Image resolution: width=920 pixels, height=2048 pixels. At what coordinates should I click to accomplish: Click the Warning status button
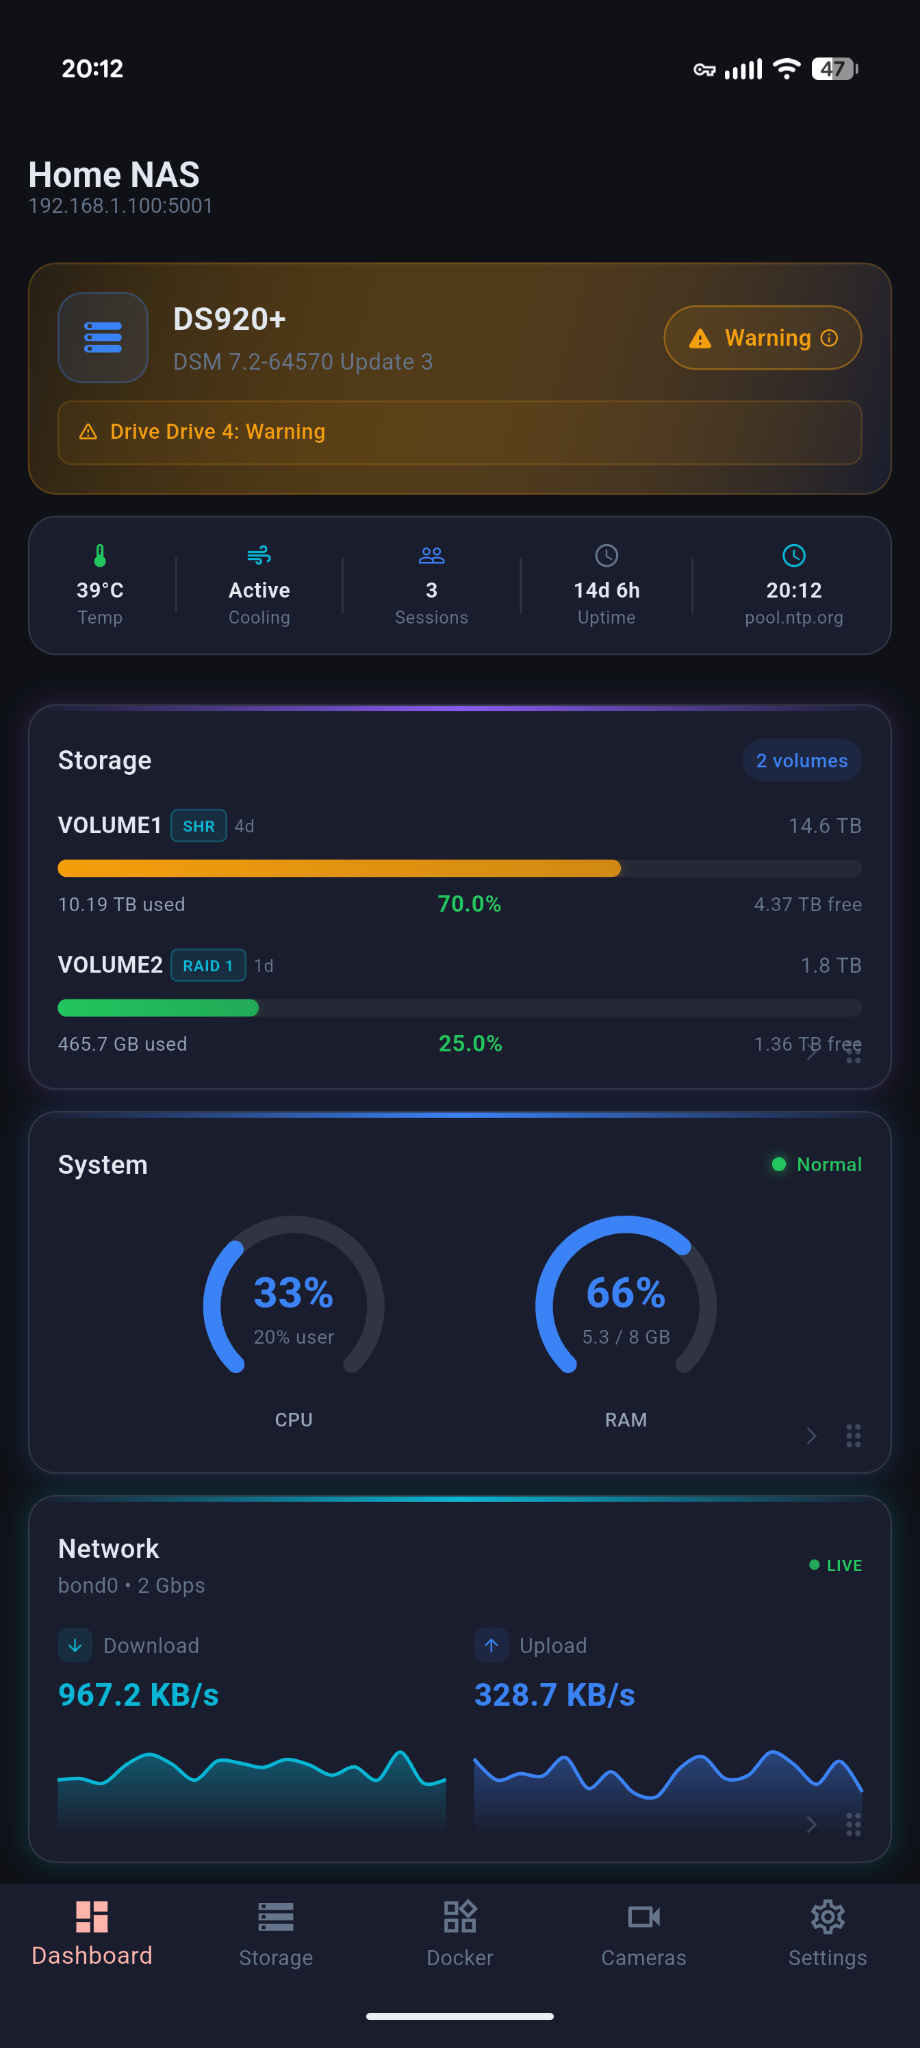point(762,338)
